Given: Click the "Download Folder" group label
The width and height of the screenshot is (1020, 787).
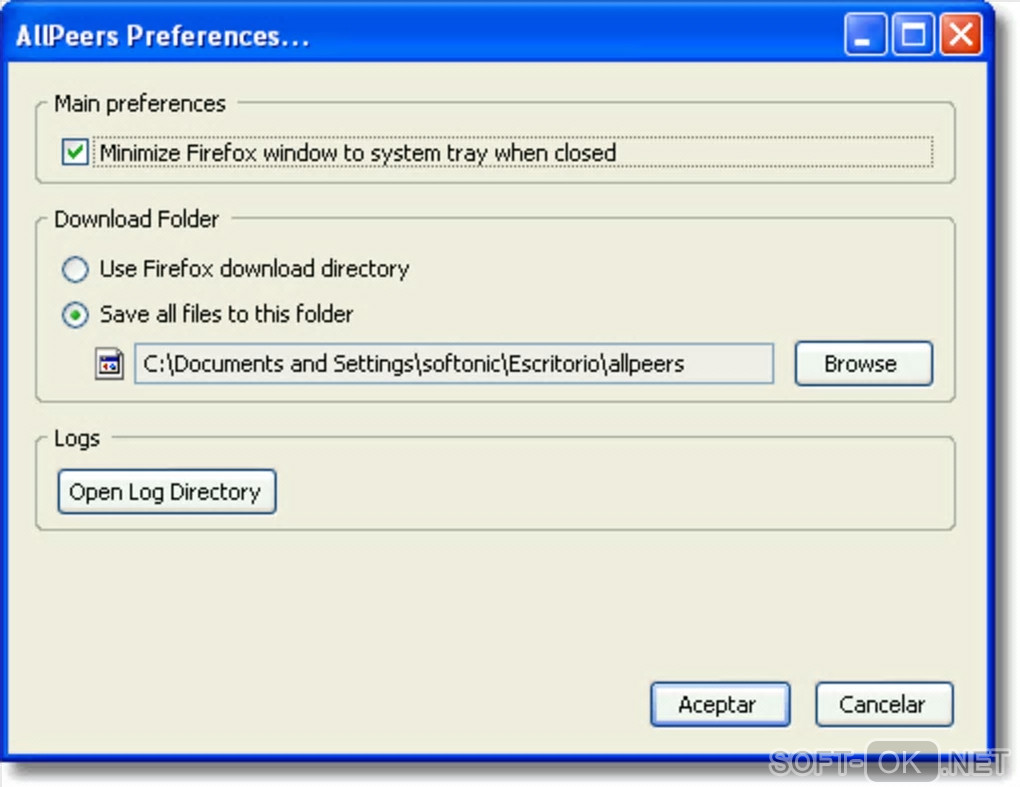Looking at the screenshot, I should click(137, 219).
